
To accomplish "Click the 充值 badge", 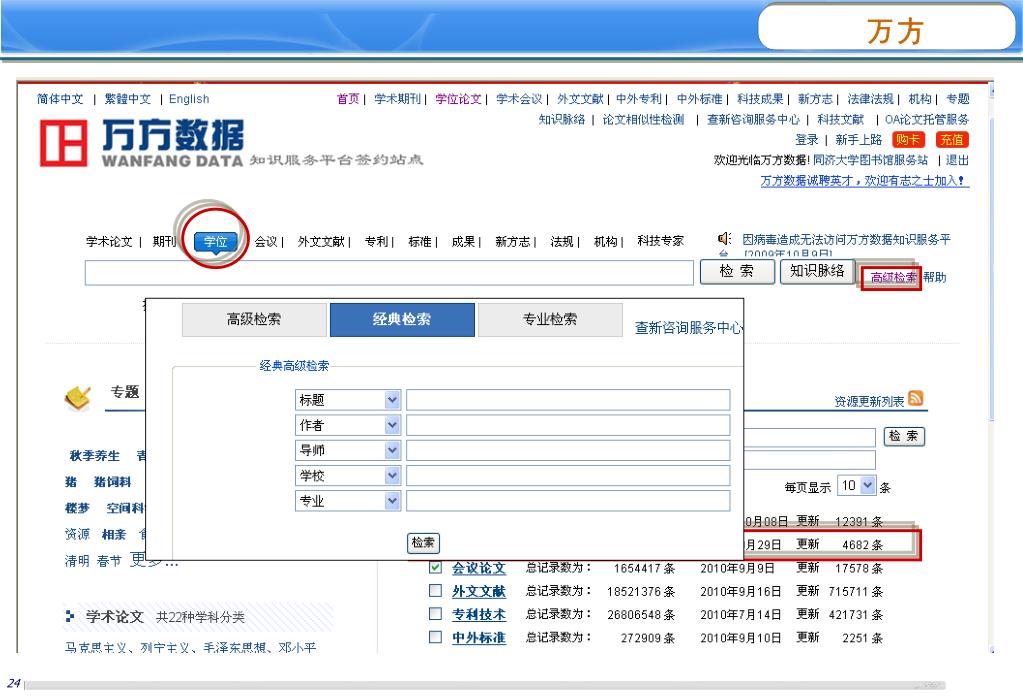I will (x=951, y=140).
